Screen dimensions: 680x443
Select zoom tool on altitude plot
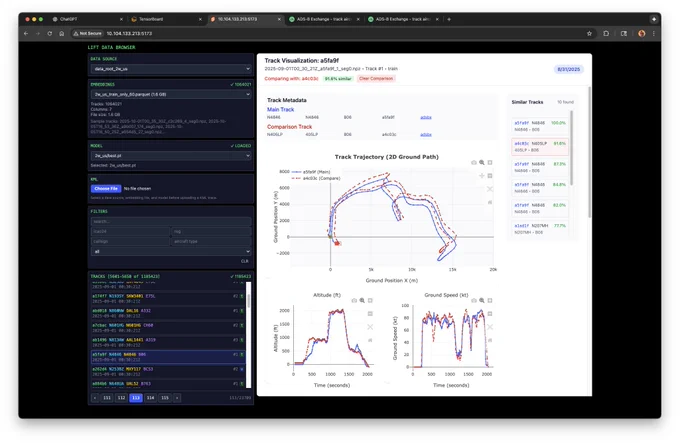pyautogui.click(x=362, y=300)
